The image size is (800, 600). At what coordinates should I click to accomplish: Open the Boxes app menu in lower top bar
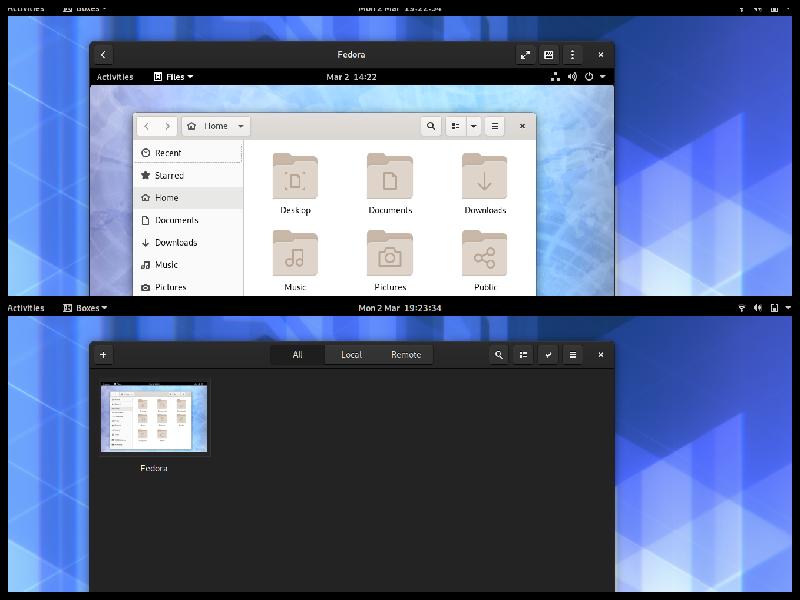(x=85, y=308)
